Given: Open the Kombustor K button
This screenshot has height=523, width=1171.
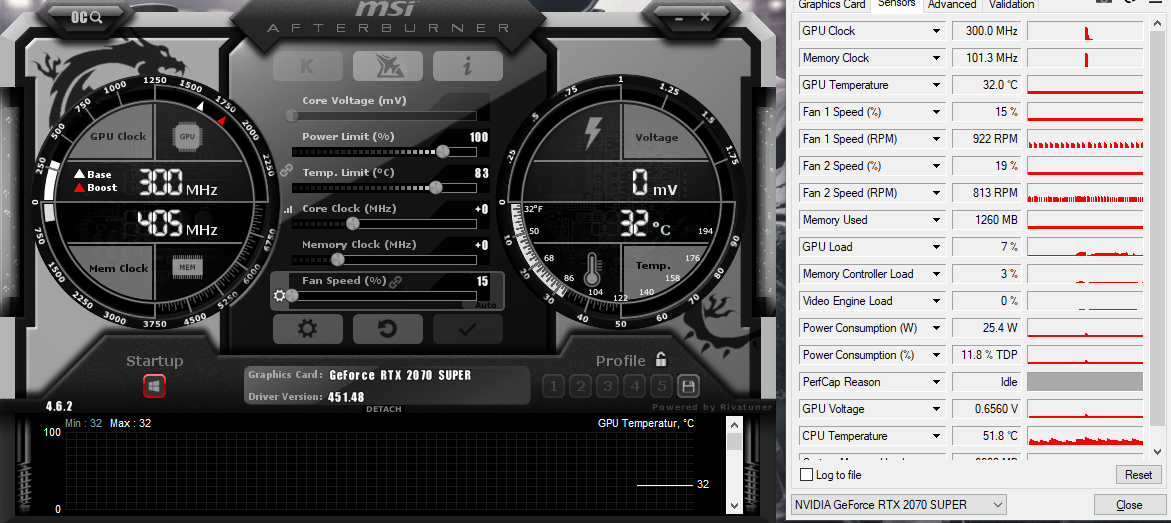Looking at the screenshot, I should click(x=308, y=66).
